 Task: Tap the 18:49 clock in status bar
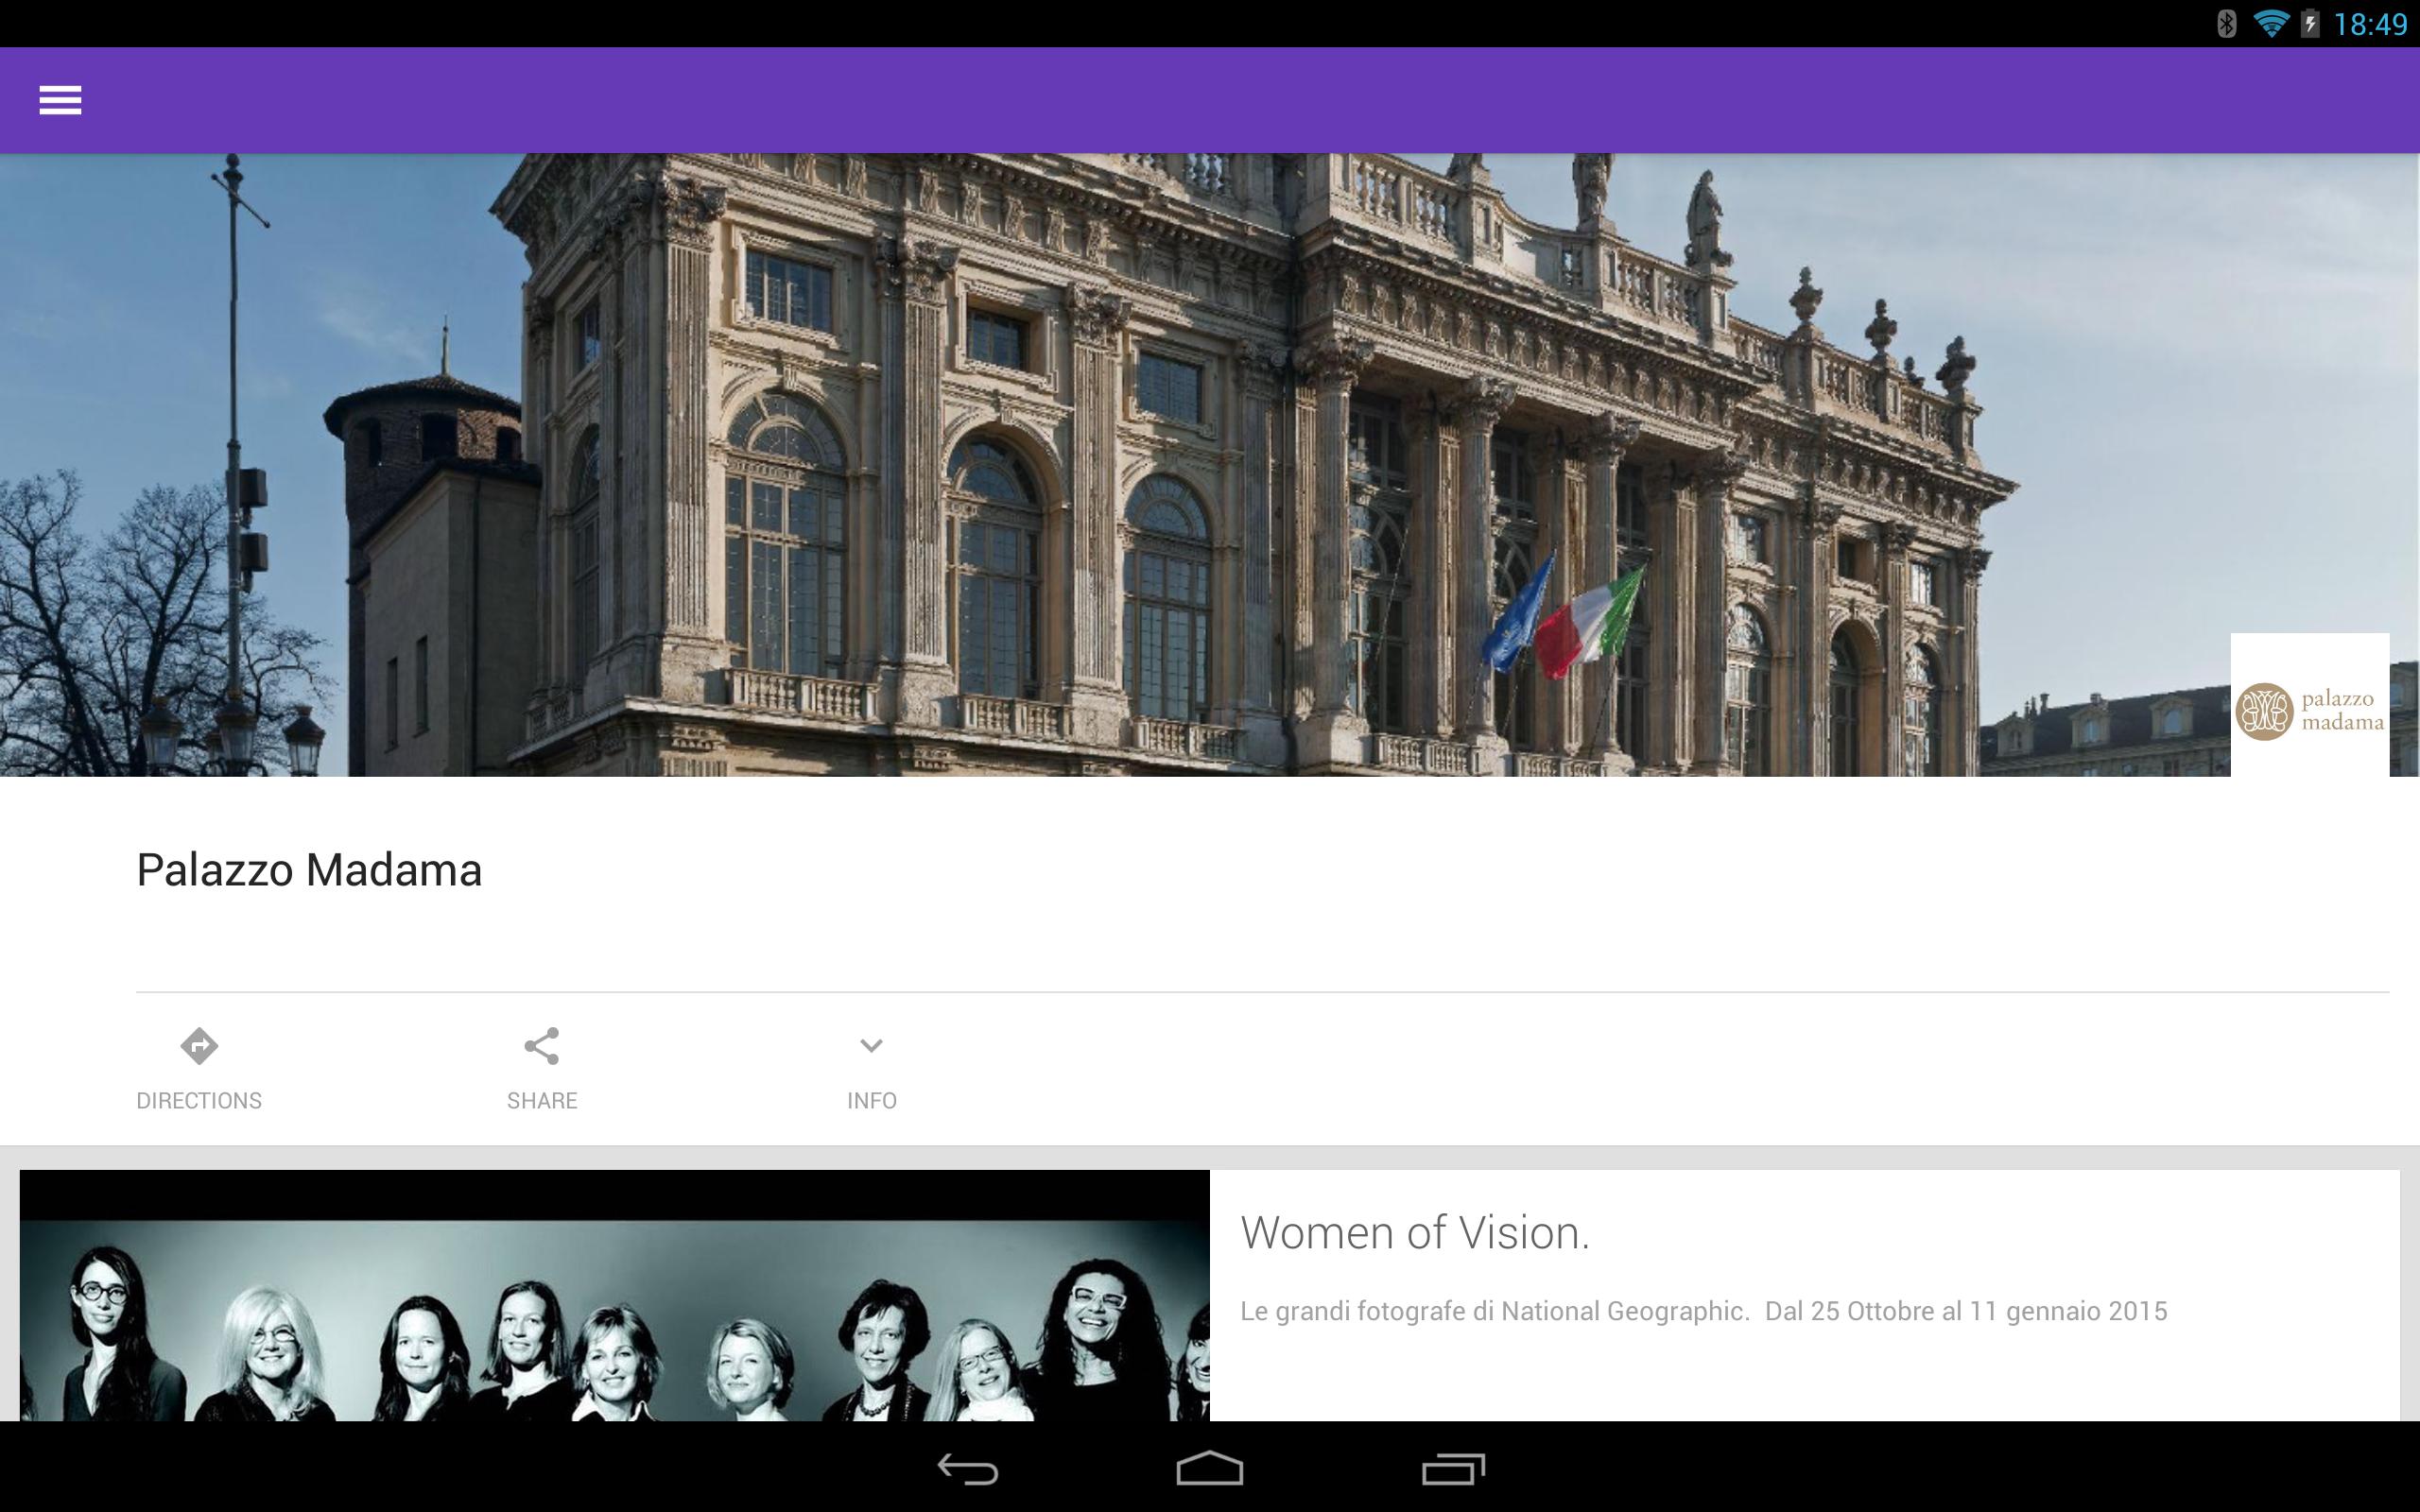[x=2370, y=24]
